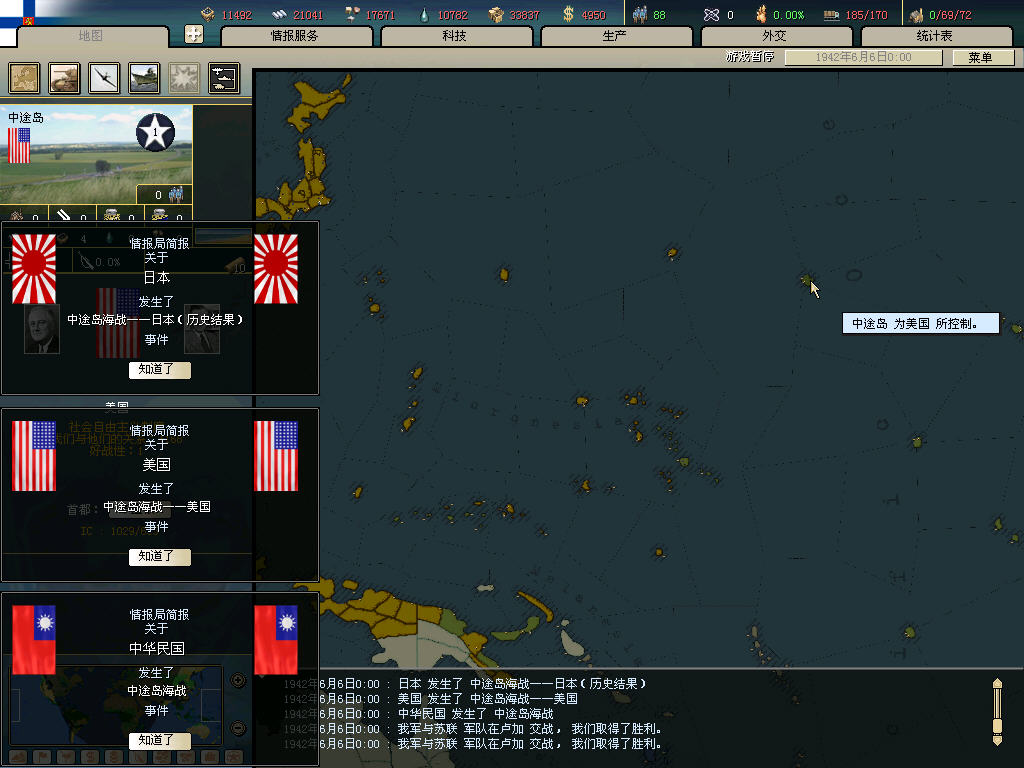This screenshot has height=768, width=1024.
Task: Open the 情报服务 intelligence tab
Action: (x=296, y=36)
